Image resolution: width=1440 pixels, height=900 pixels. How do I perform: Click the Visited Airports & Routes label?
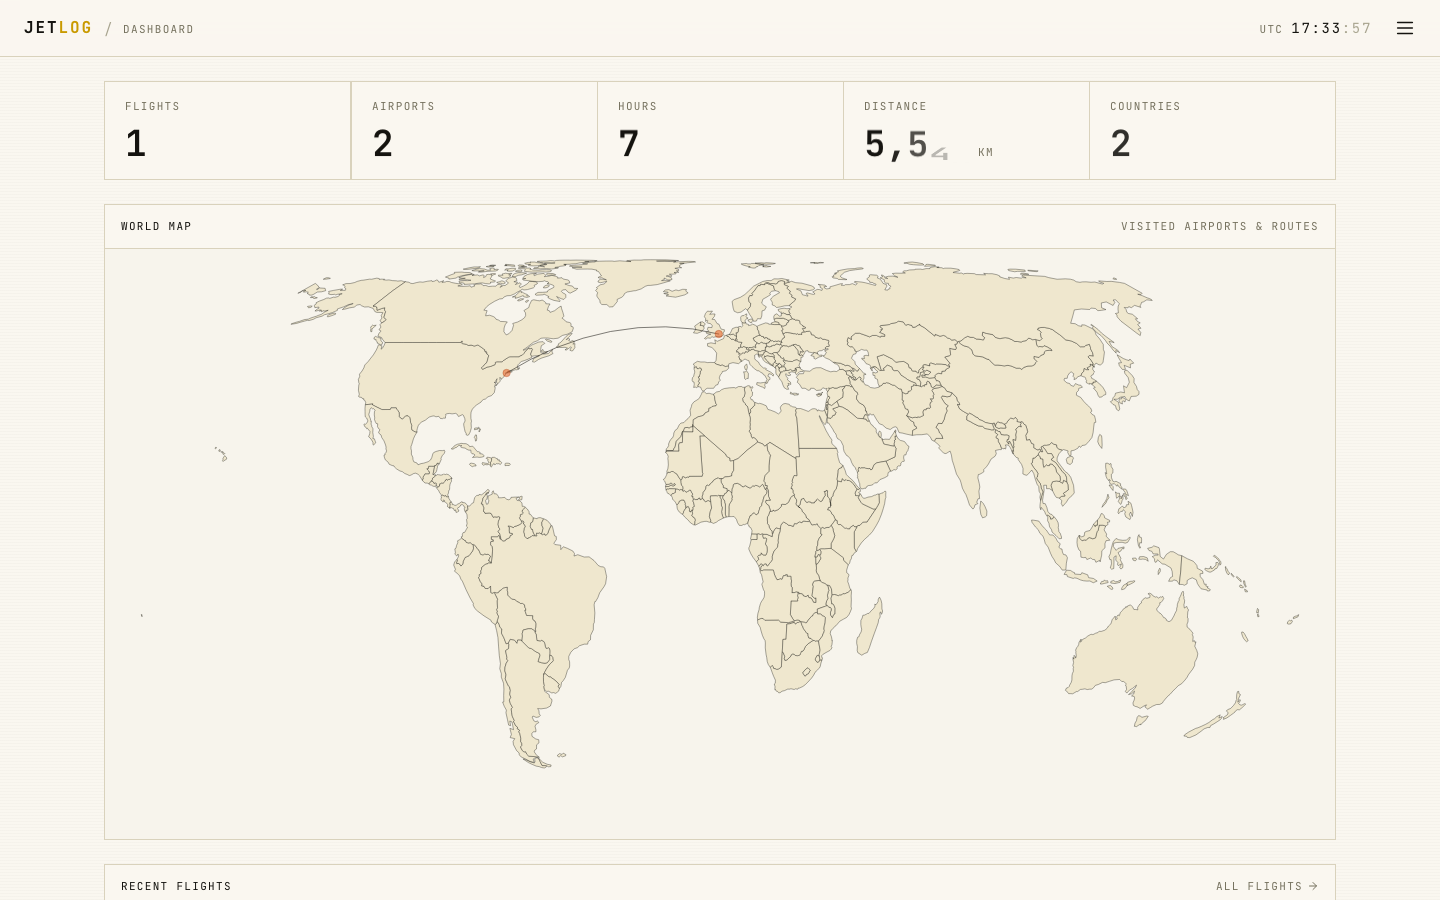[1220, 226]
